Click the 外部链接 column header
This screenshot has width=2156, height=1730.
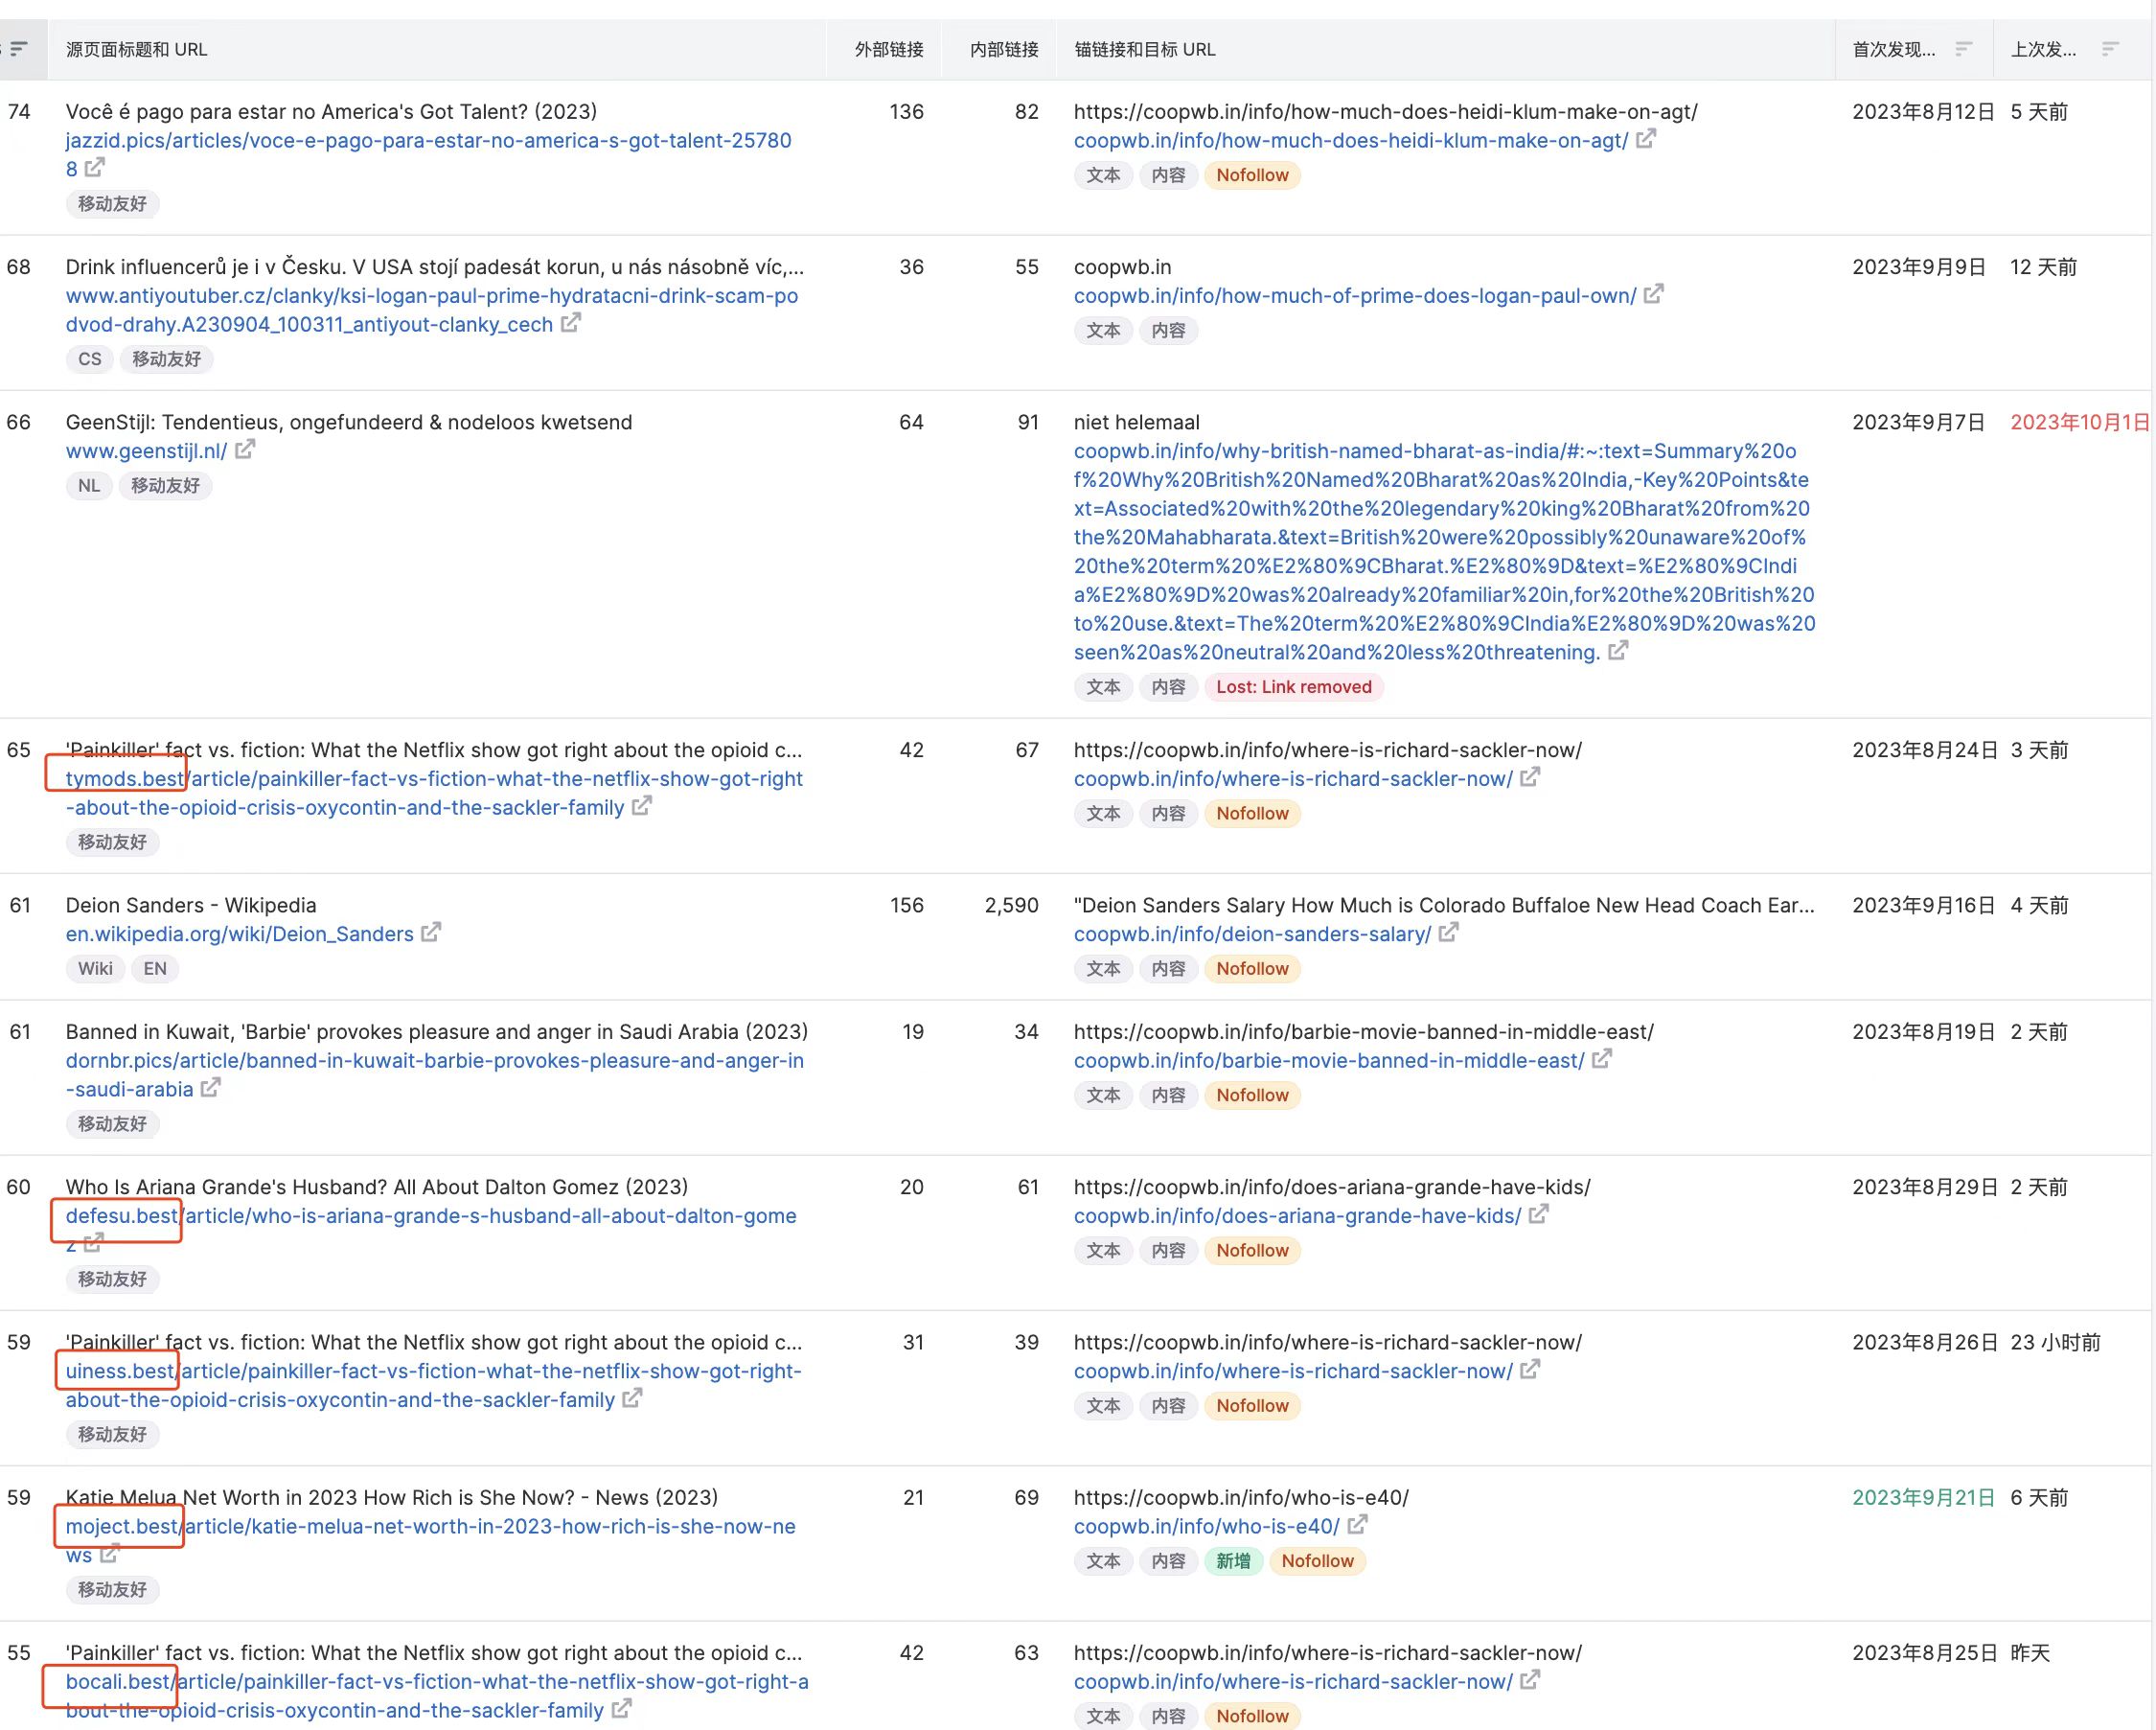coord(889,49)
